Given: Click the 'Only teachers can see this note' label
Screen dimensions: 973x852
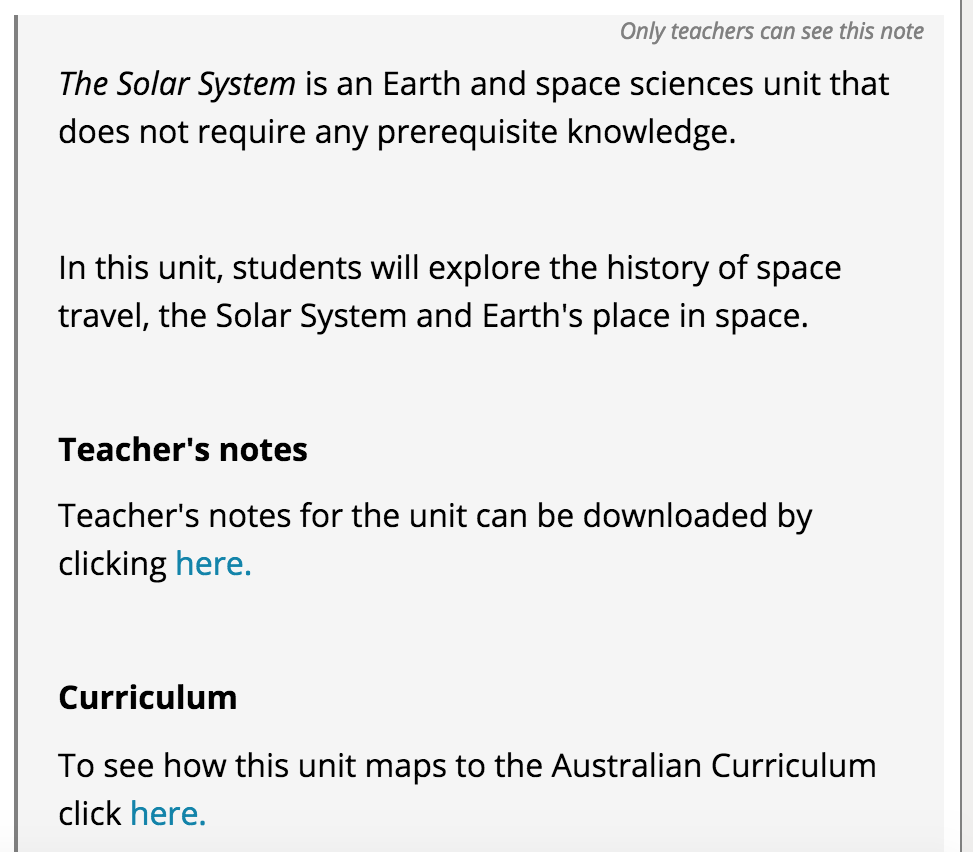Looking at the screenshot, I should tap(772, 31).
